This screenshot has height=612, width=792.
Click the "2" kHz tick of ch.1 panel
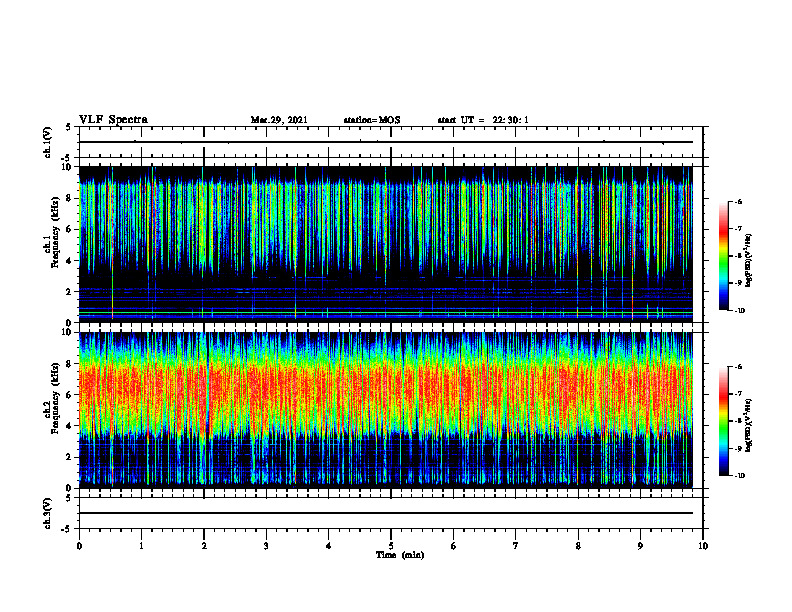[70, 291]
